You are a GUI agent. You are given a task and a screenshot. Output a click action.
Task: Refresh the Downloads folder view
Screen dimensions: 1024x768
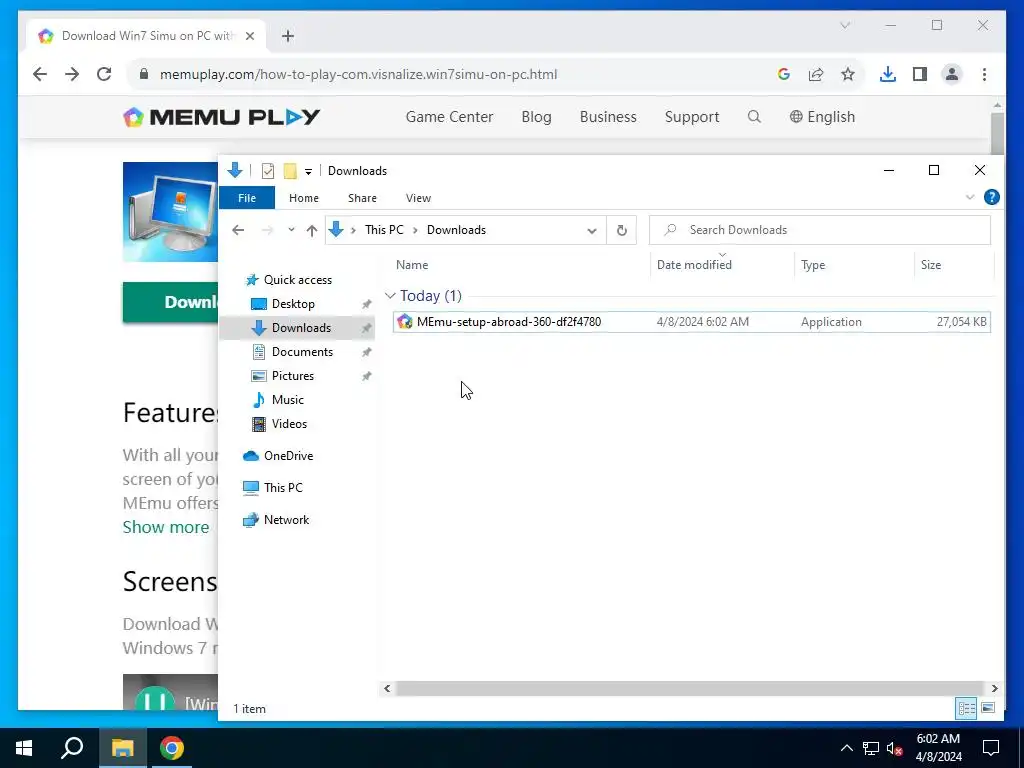tap(622, 230)
